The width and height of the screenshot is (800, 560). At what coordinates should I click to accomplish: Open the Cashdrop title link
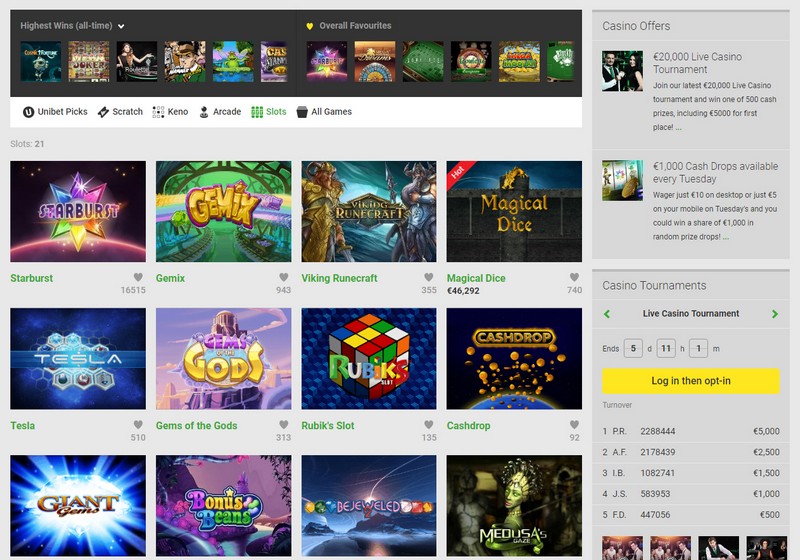468,425
